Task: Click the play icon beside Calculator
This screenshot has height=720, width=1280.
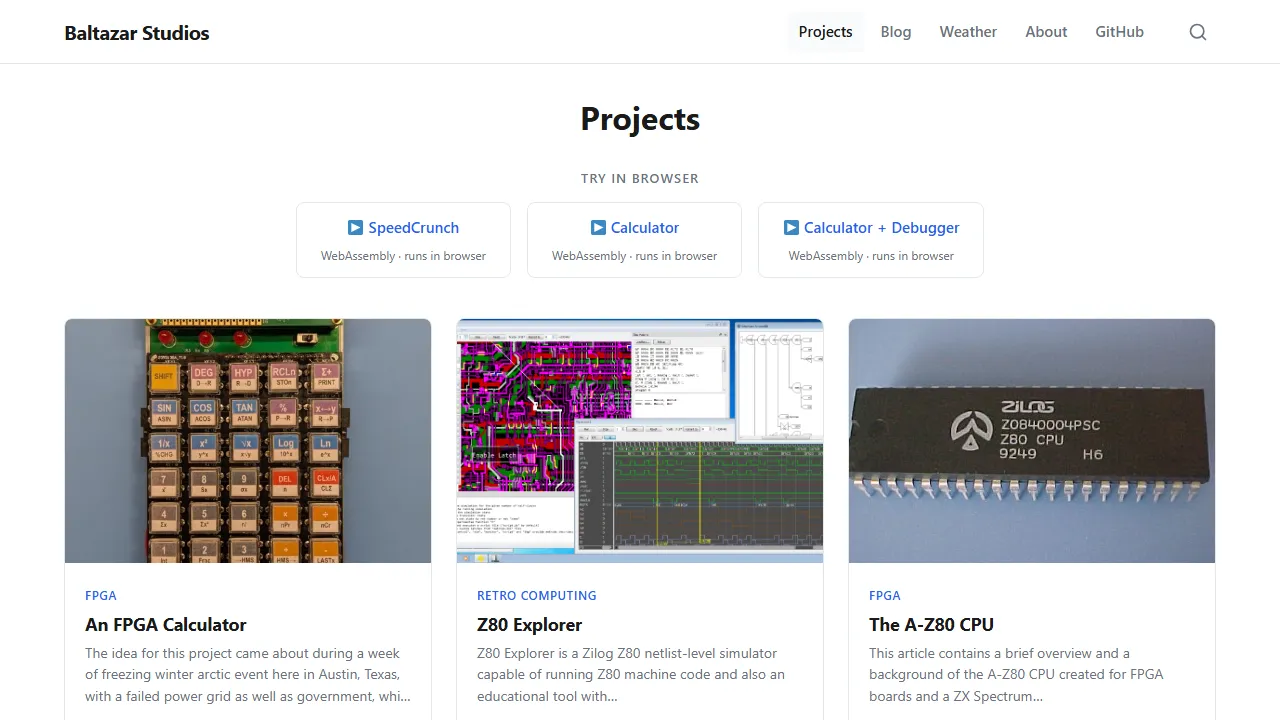Action: pos(598,228)
